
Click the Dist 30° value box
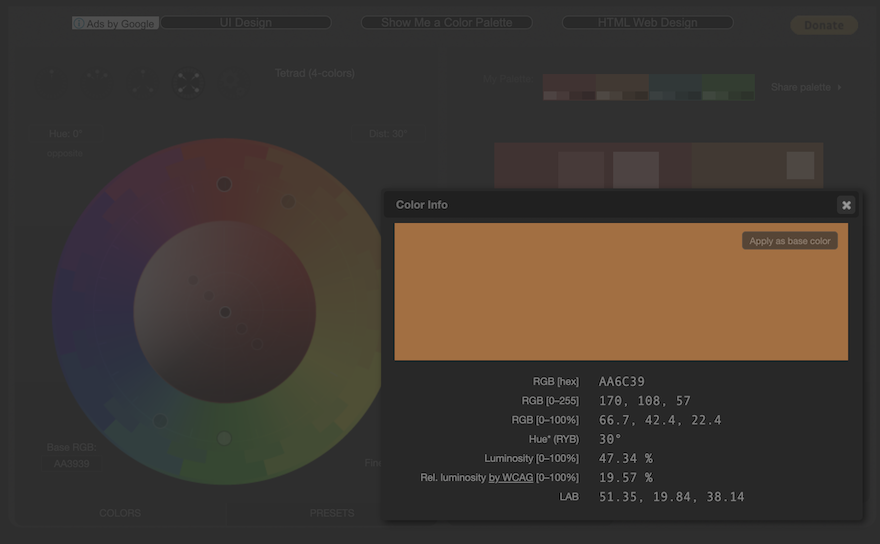(x=386, y=133)
